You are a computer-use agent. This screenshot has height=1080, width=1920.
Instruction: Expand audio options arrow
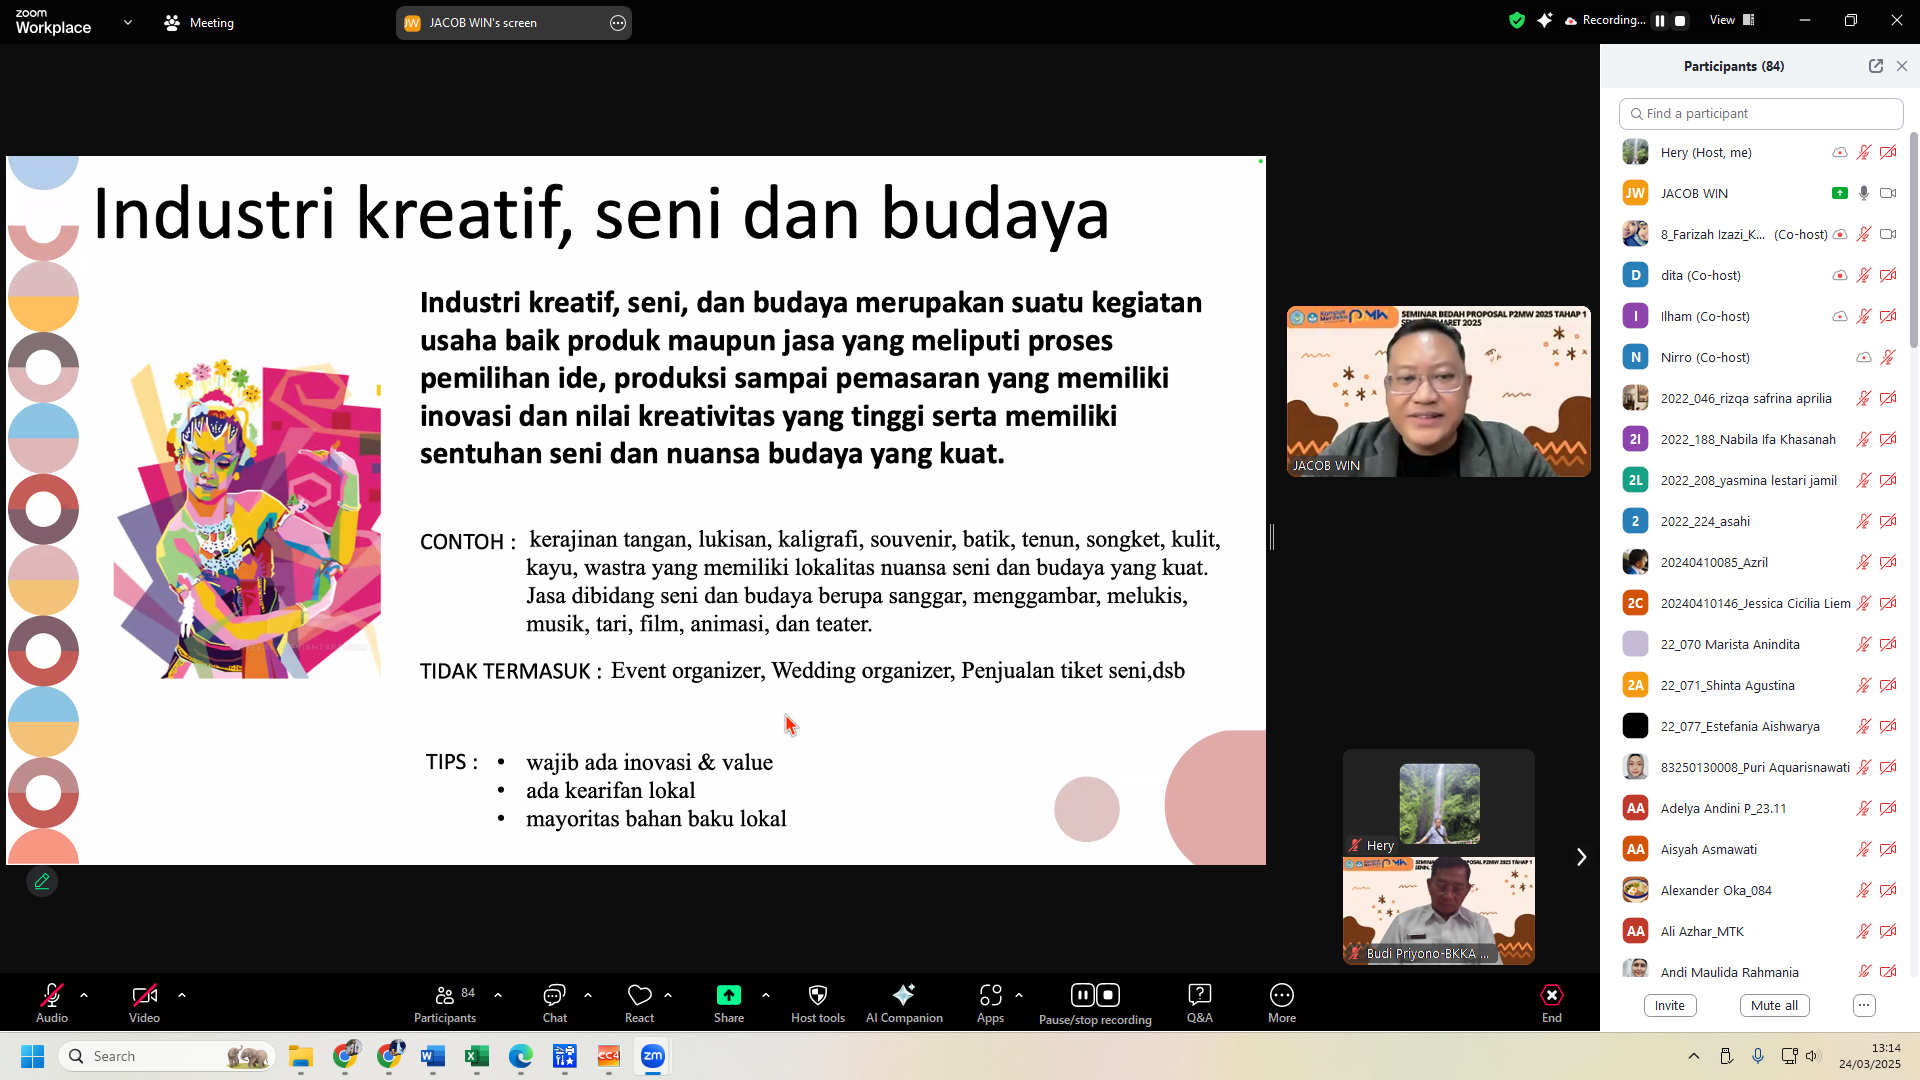84,995
